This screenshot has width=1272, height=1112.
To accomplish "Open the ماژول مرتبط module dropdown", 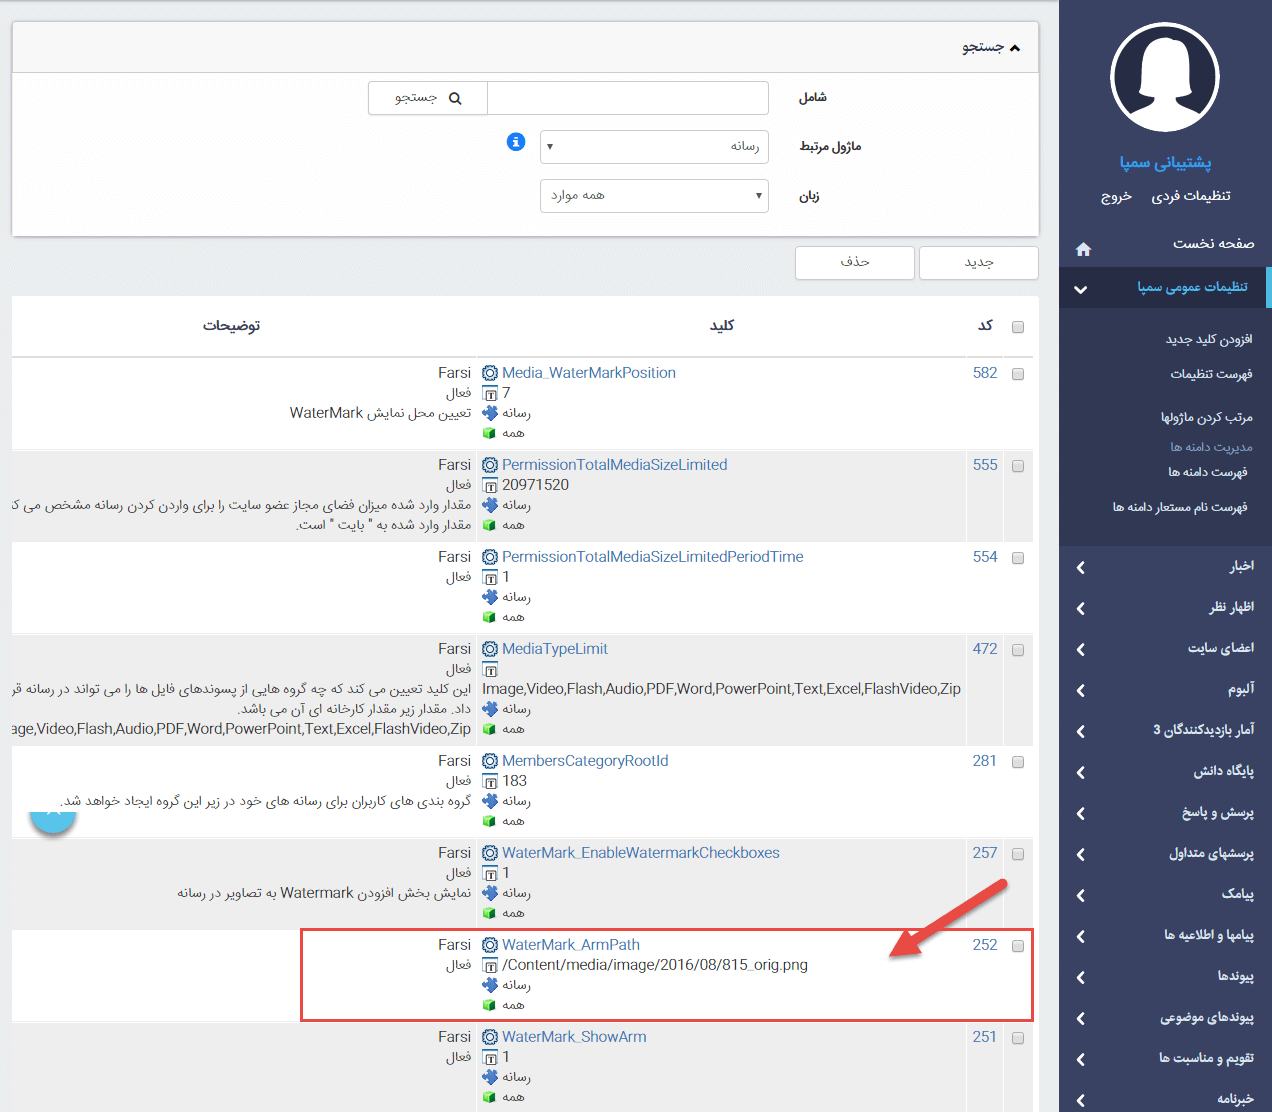I will point(654,147).
